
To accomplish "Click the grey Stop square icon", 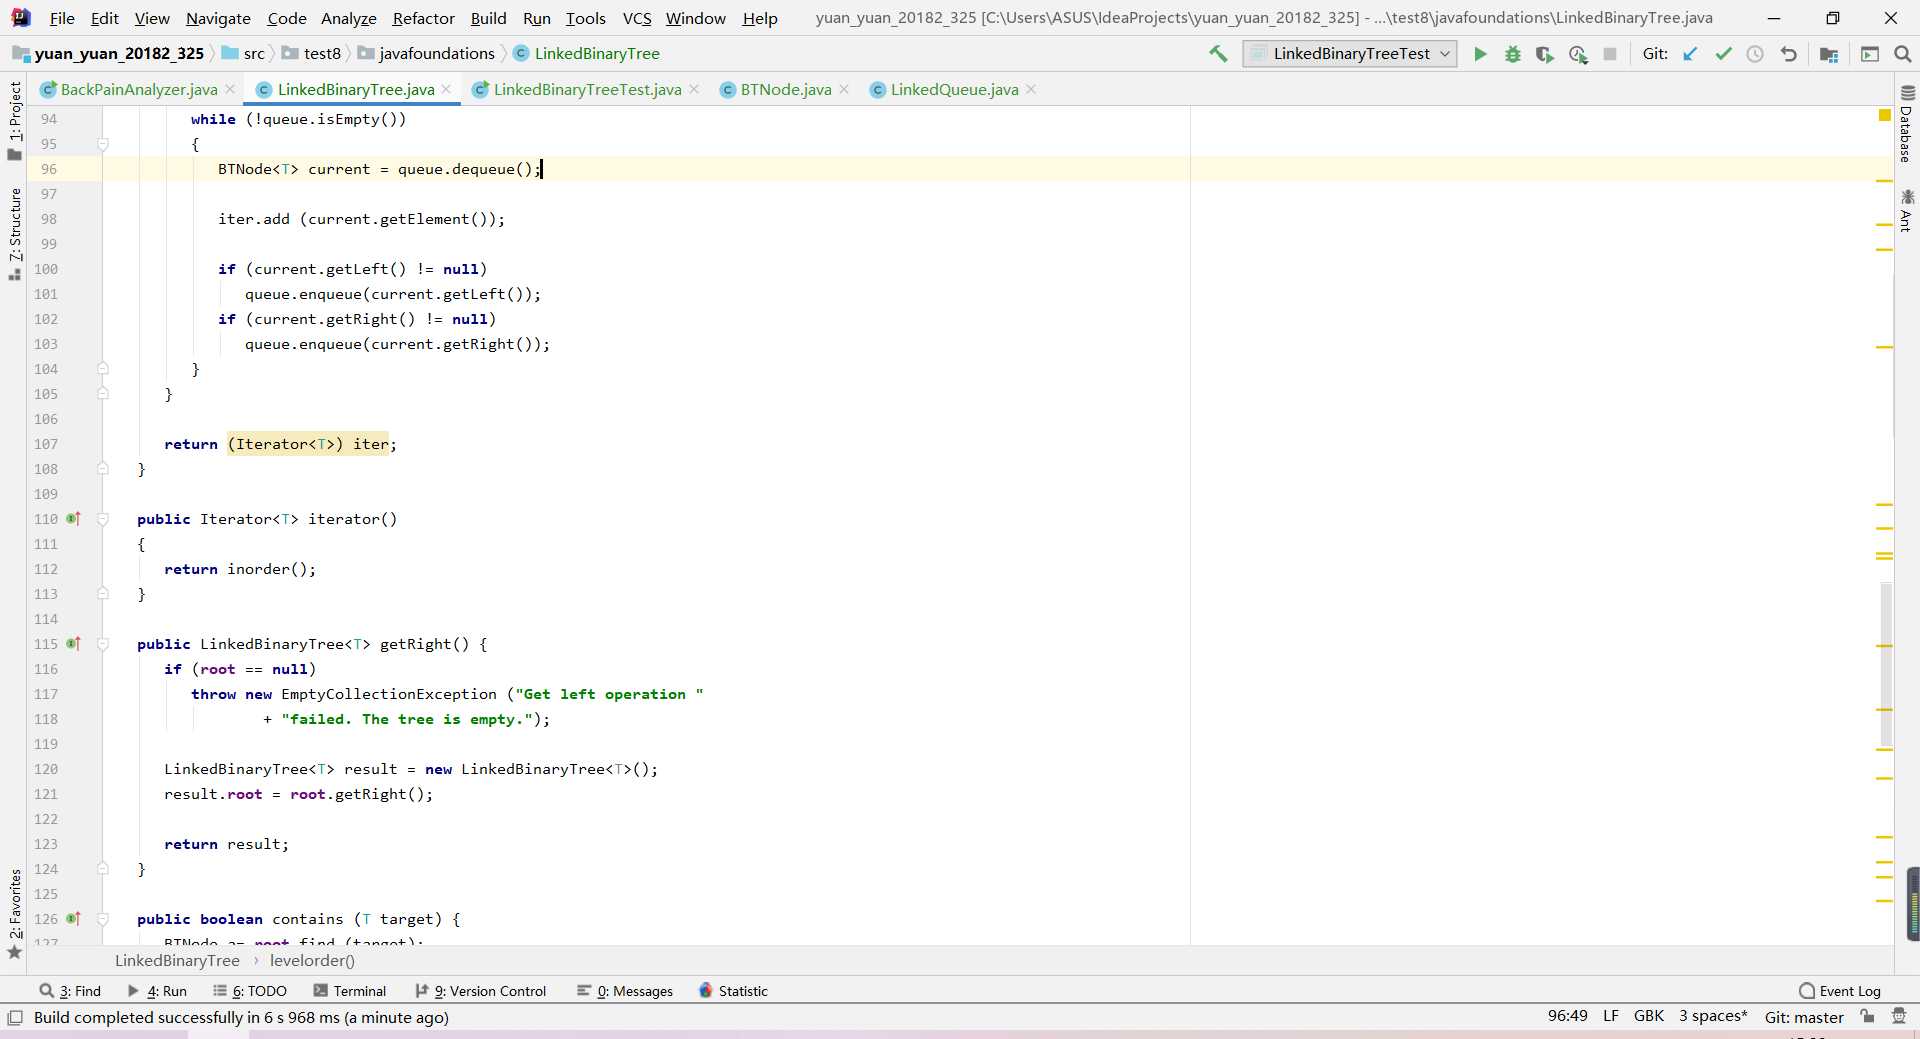I will pos(1610,54).
